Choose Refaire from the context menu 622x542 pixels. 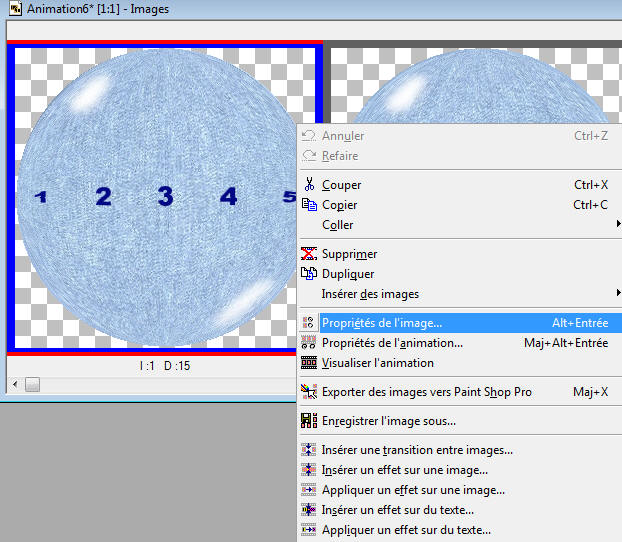(x=459, y=156)
